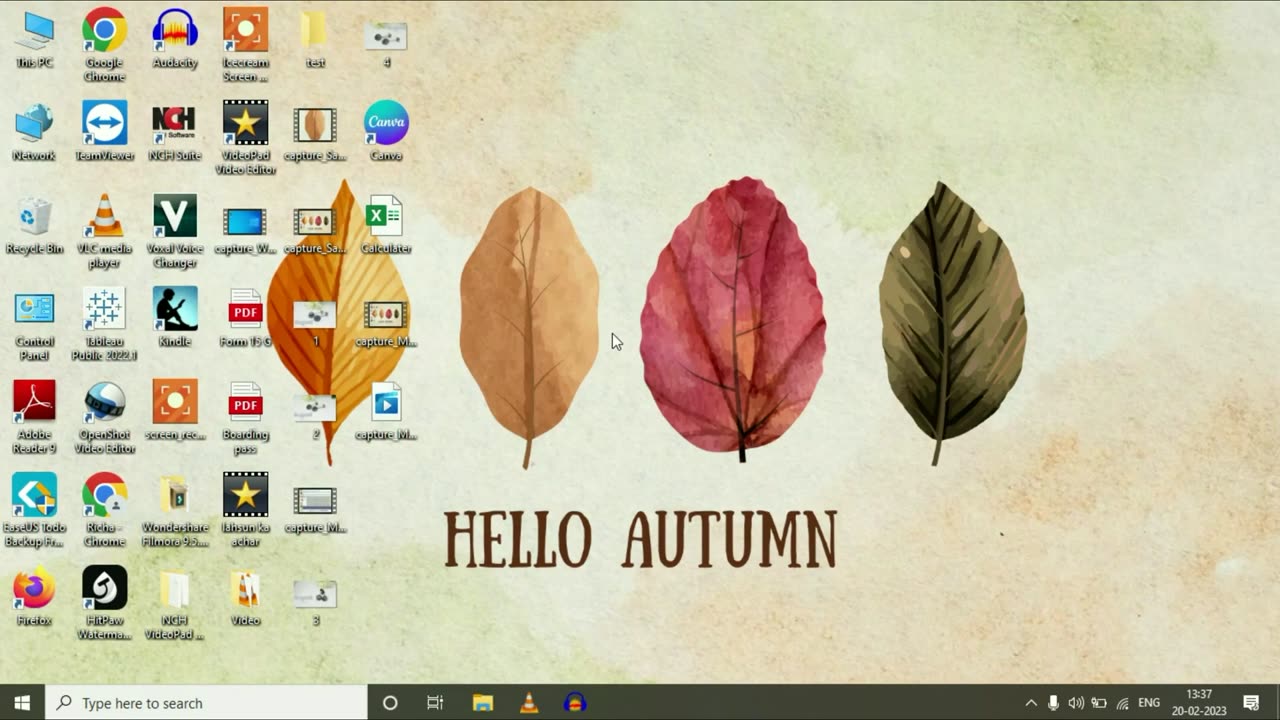Click the battery status tray icon

click(1099, 703)
